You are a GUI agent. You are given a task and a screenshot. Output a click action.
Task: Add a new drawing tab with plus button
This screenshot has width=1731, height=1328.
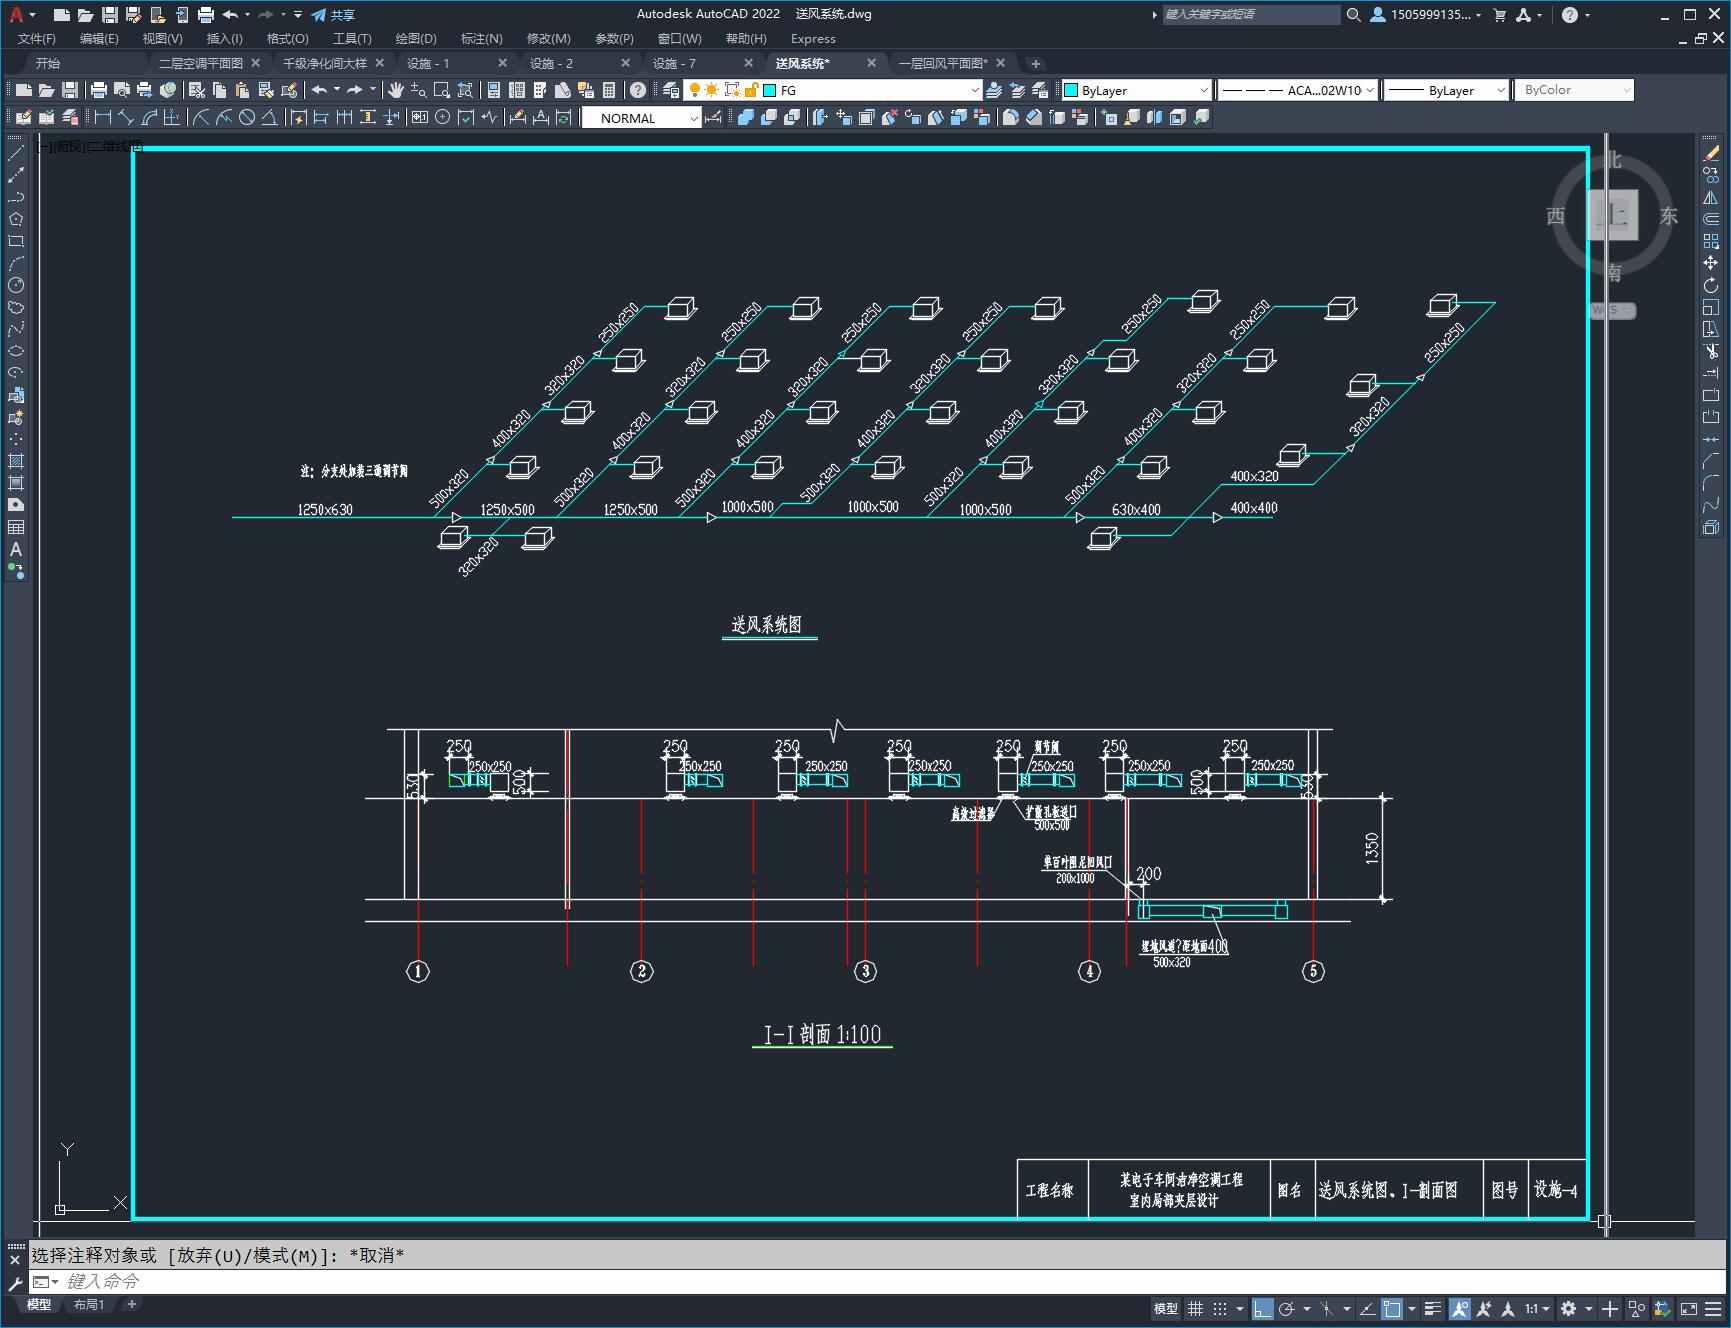[1035, 63]
